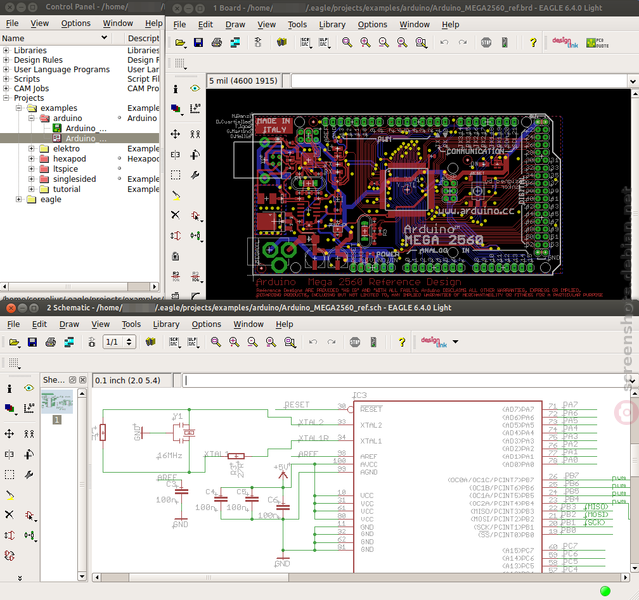Expand the CAM Jobs tree node
The height and width of the screenshot is (600, 639).
[6, 88]
